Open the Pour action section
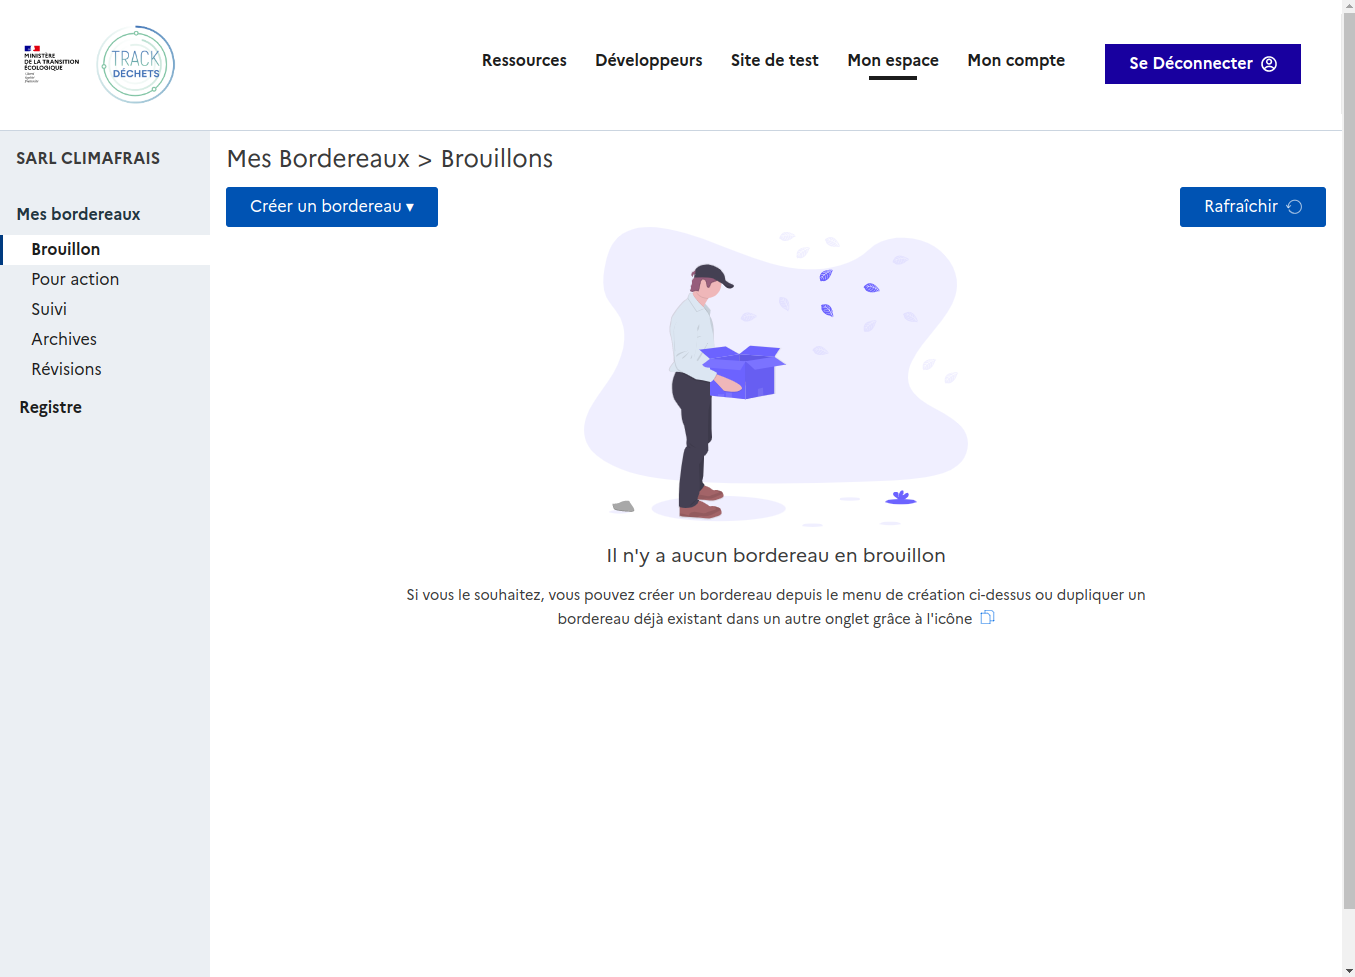Image resolution: width=1355 pixels, height=977 pixels. click(x=75, y=279)
